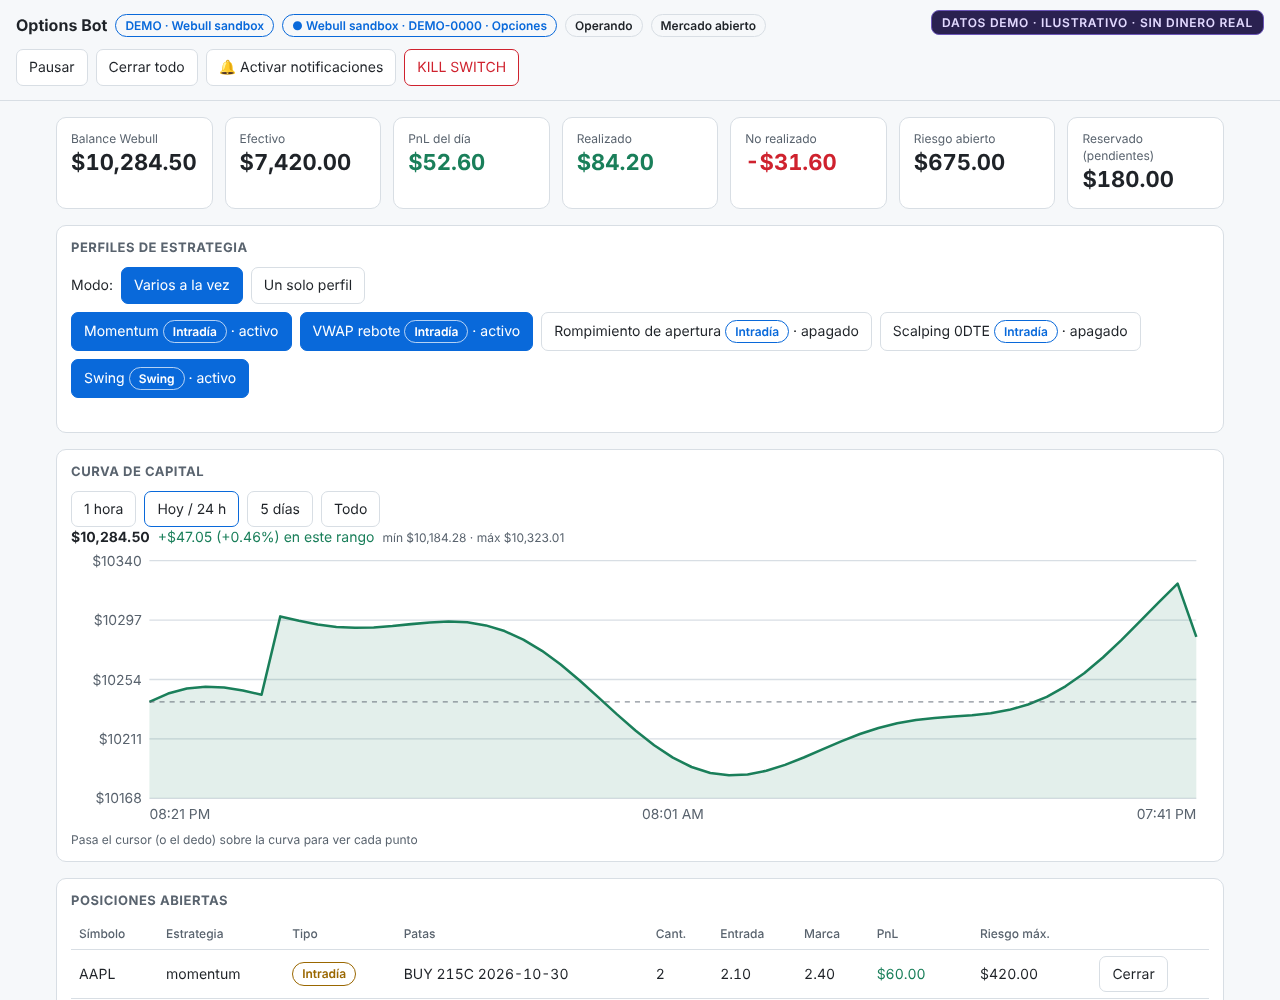Toggle the Momentum strategy profile
Screen dimensions: 1280x1000
tap(181, 331)
